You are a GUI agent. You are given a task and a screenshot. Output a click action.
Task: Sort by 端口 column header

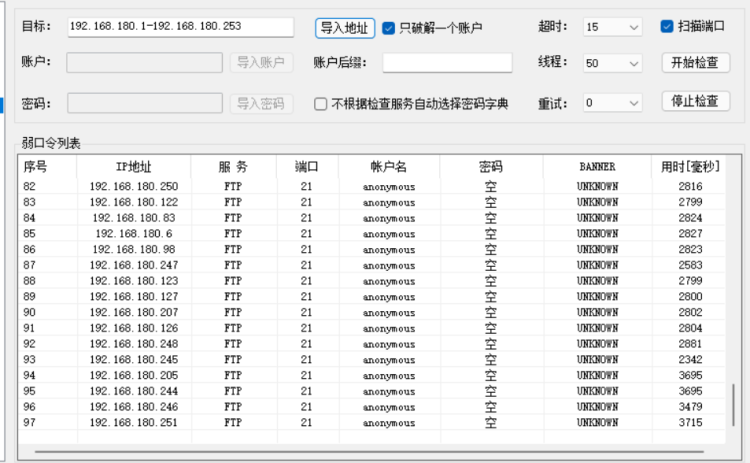(x=307, y=167)
